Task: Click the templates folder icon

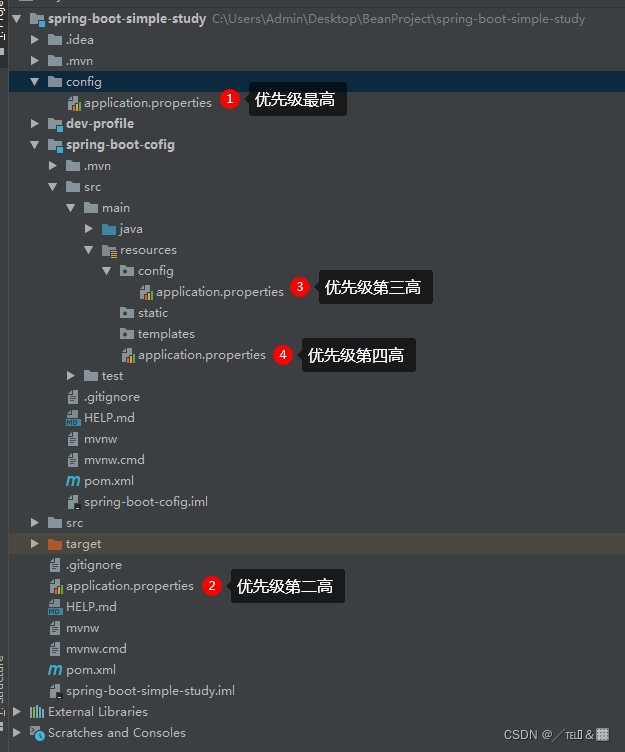Action: (x=127, y=334)
